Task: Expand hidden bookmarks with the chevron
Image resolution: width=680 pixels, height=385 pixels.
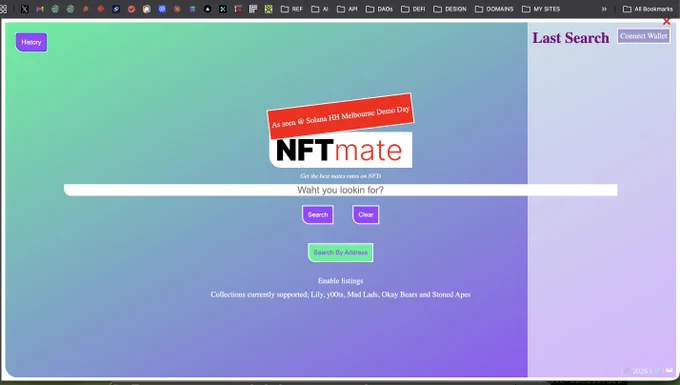Action: 604,9
